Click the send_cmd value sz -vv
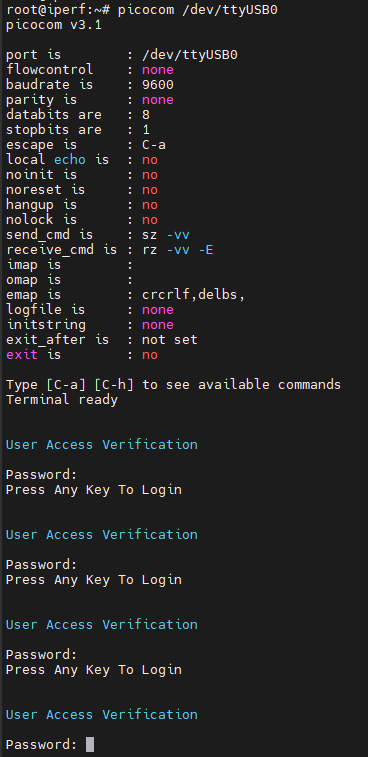Image resolution: width=368 pixels, height=757 pixels. pos(166,235)
